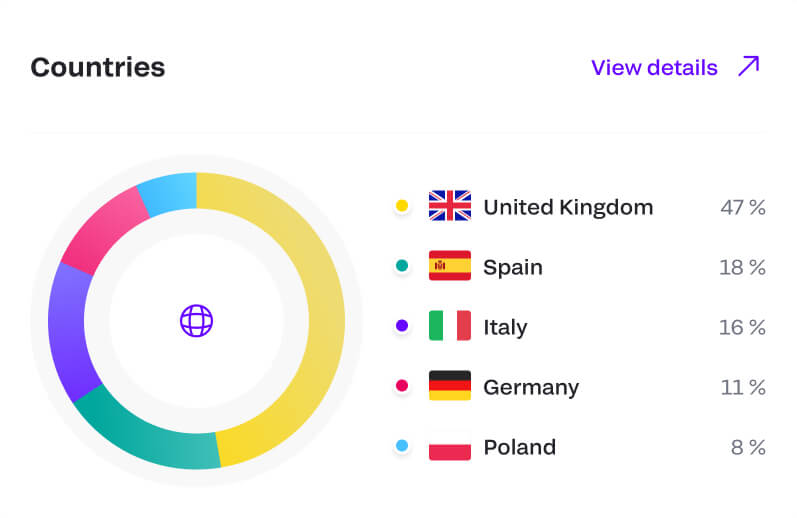
Task: Click the United Kingdom flag icon
Action: (449, 206)
